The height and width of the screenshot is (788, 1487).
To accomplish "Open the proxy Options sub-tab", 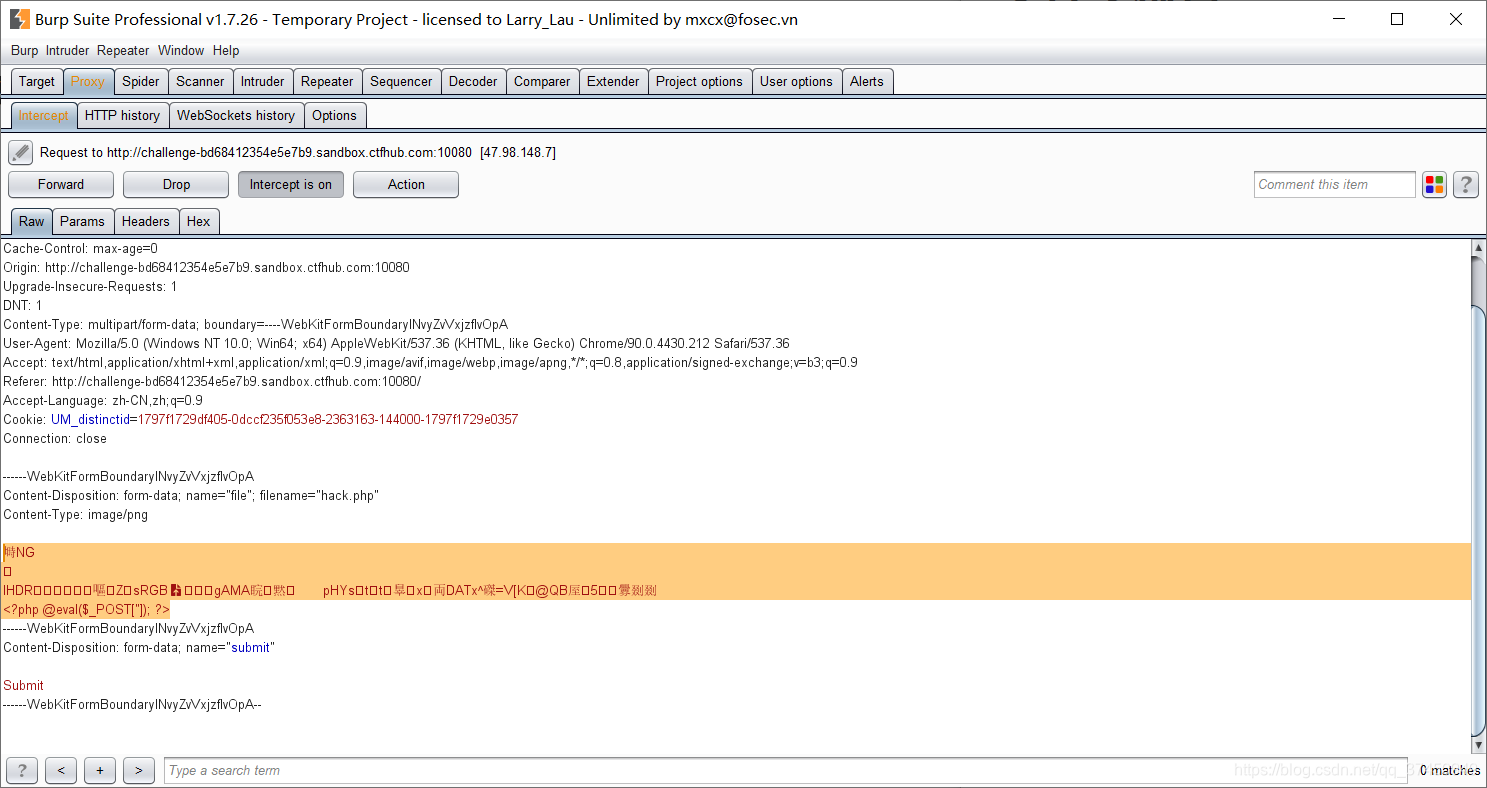I will pyautogui.click(x=334, y=115).
